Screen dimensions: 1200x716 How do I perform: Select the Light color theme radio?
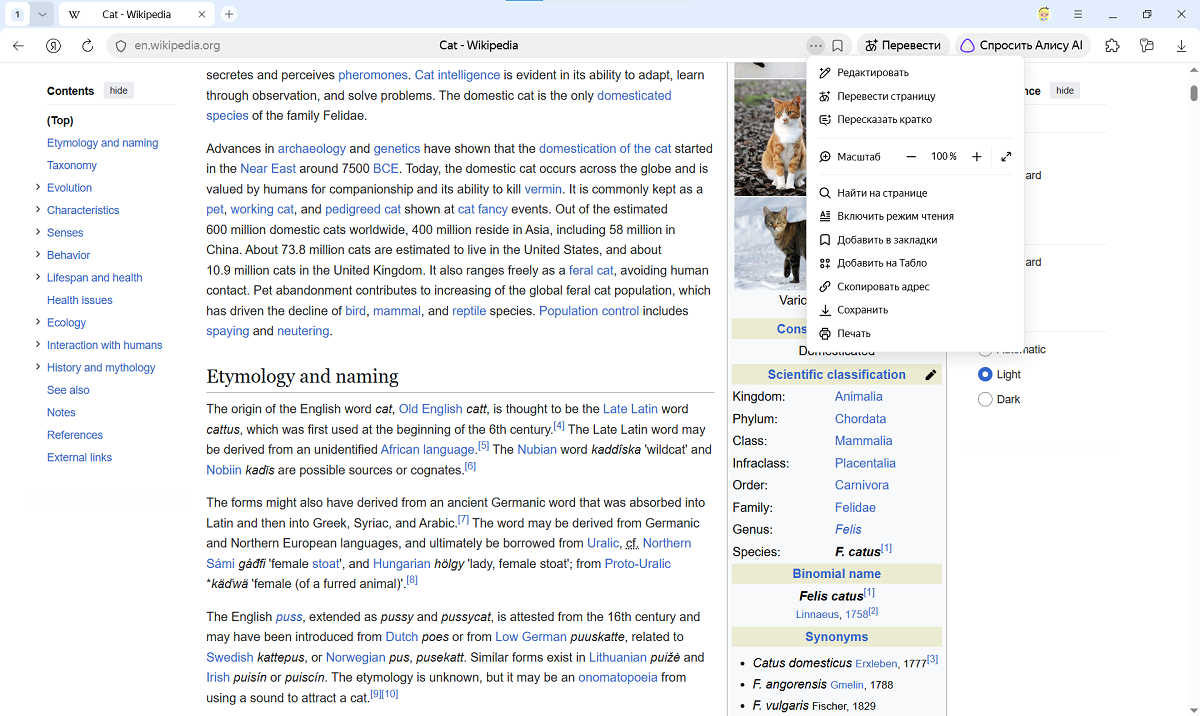[x=985, y=374]
